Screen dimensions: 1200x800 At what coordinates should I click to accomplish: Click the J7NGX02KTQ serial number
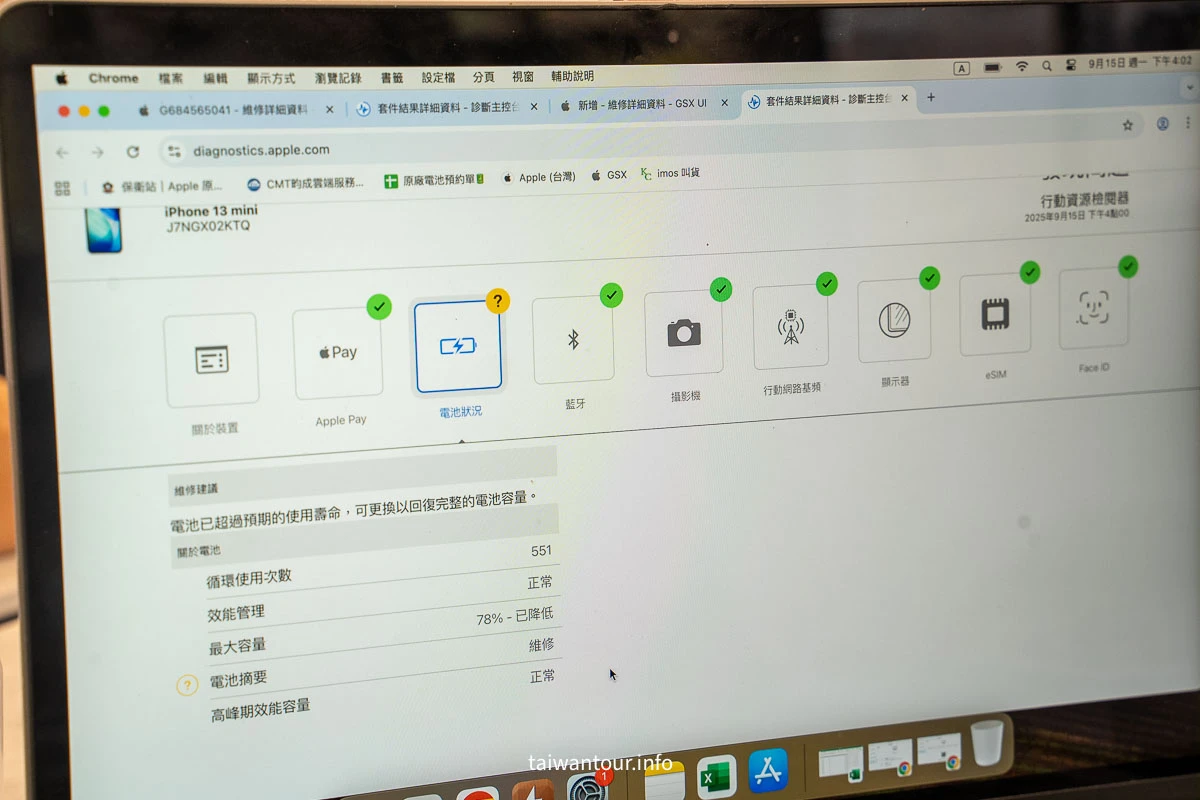tap(207, 226)
